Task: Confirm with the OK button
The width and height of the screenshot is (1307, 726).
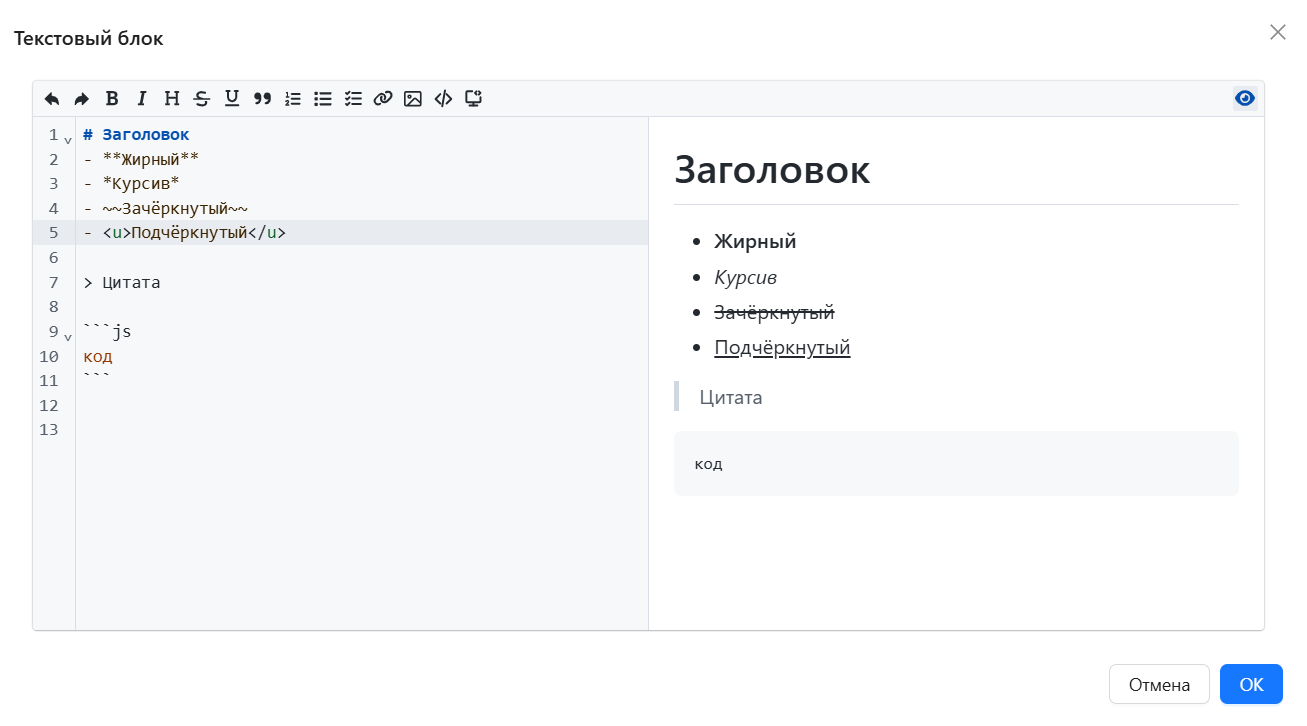Action: pyautogui.click(x=1251, y=685)
